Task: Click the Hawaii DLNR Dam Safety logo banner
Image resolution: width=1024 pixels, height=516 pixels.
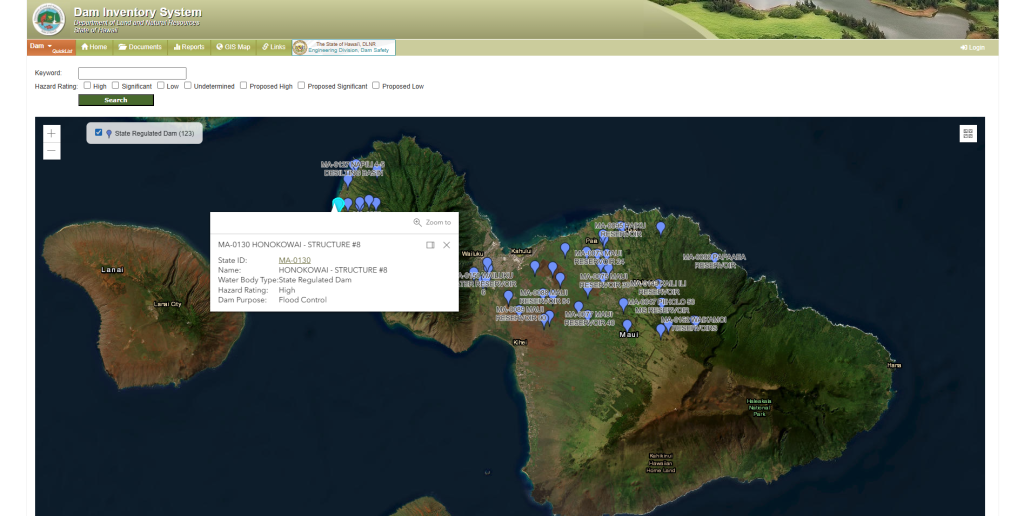Action: click(x=343, y=47)
